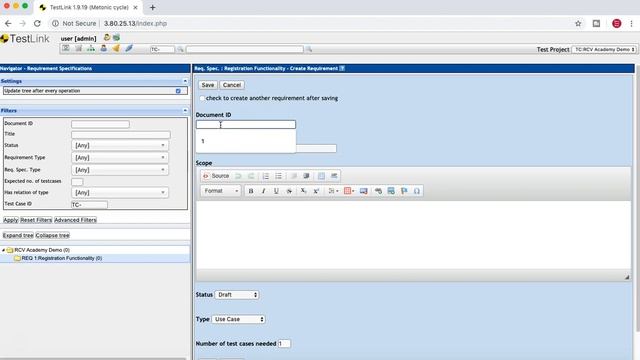
Task: Click the Source button in scope editor
Action: [x=216, y=176]
